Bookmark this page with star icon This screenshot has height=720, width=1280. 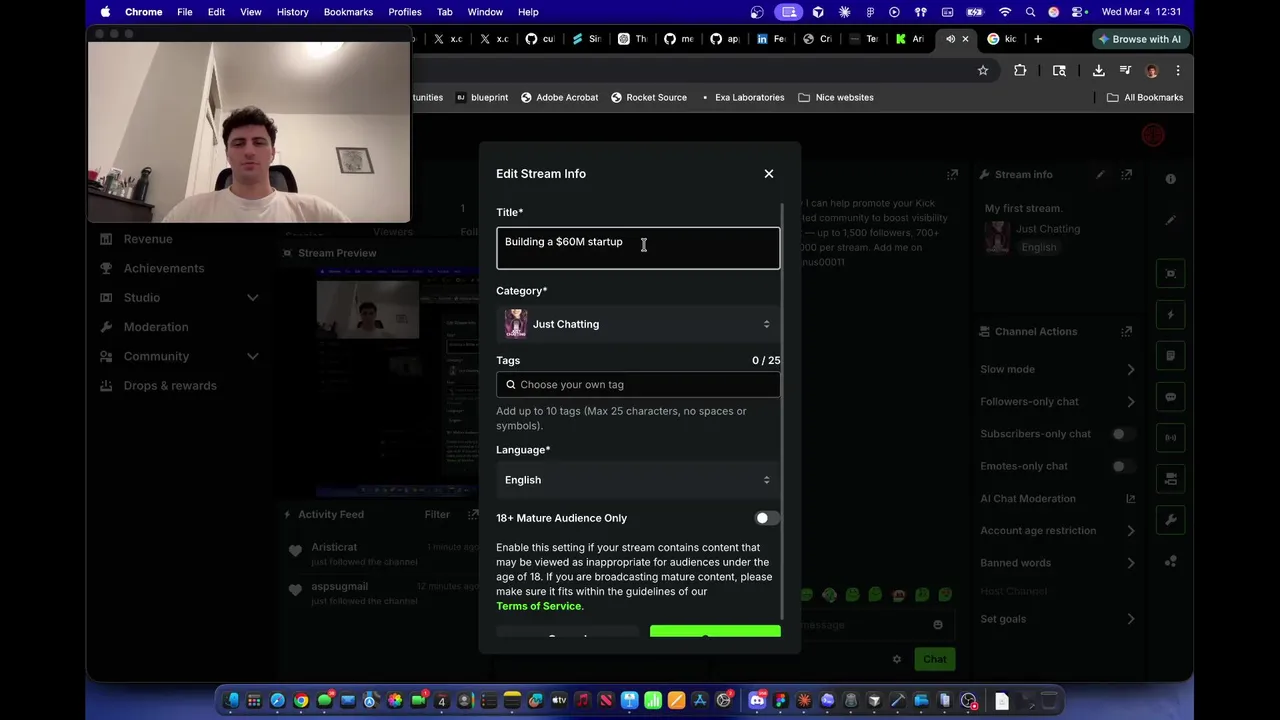point(983,70)
